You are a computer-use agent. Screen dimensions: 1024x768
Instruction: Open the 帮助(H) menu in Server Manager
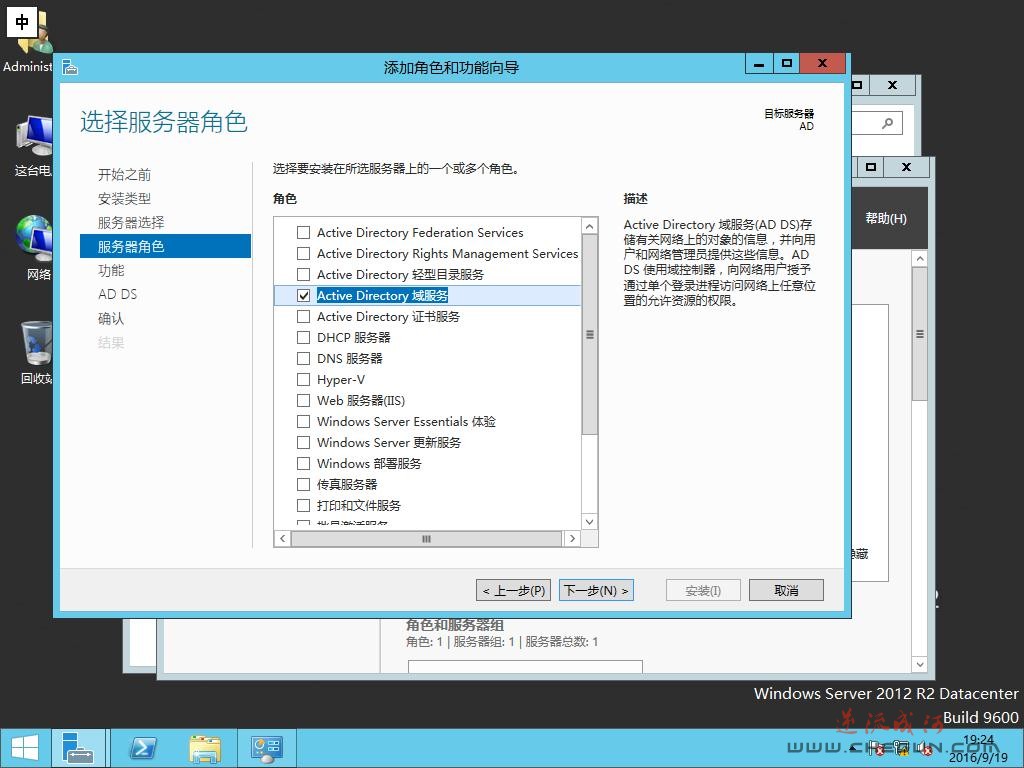(886, 218)
